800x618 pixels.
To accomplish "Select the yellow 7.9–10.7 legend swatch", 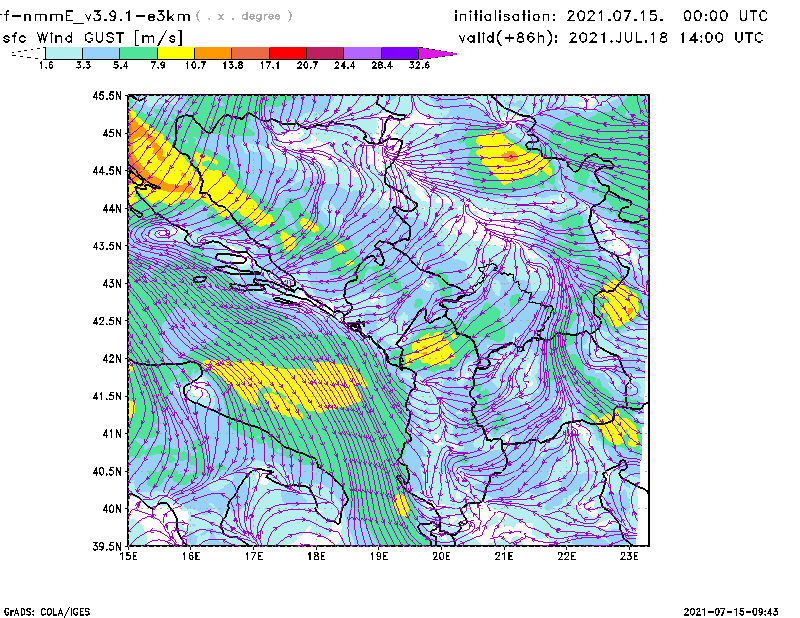I will tap(176, 53).
